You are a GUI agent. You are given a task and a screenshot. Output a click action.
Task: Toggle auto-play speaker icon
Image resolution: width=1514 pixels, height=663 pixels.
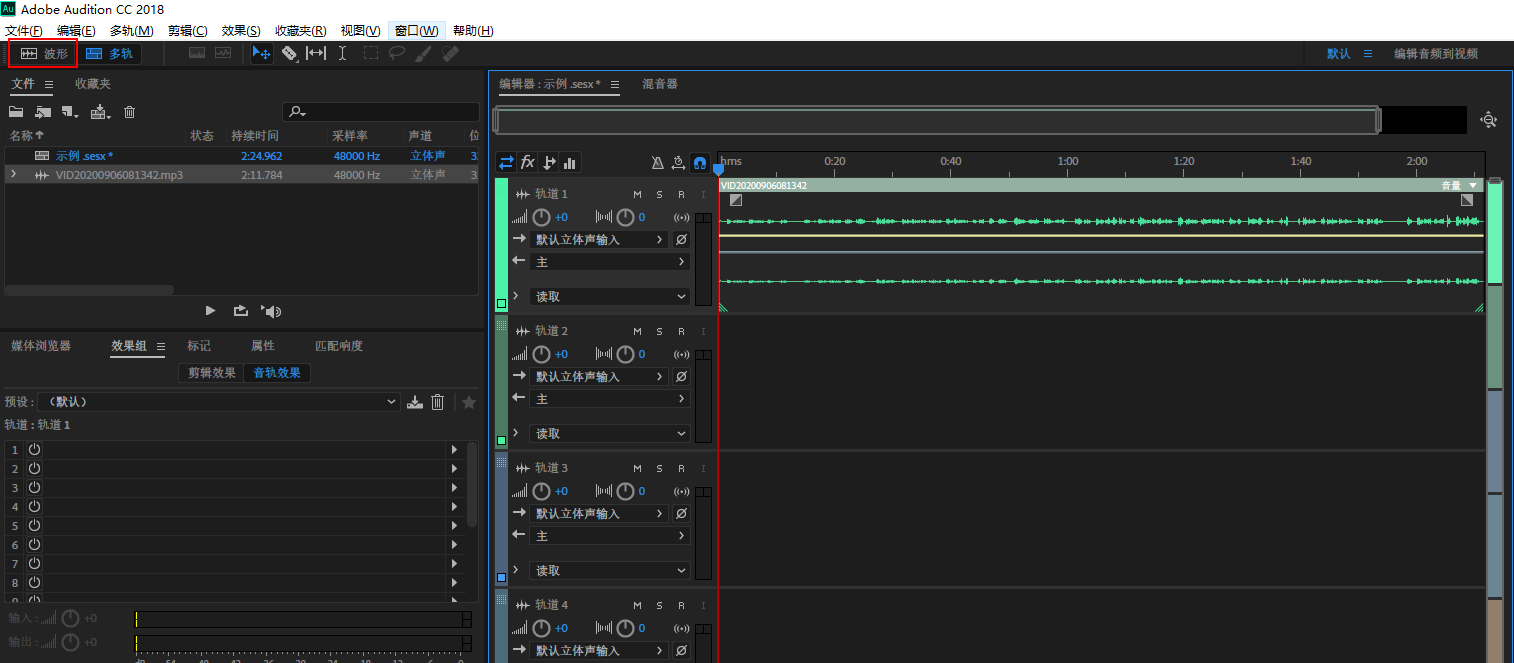pos(271,311)
